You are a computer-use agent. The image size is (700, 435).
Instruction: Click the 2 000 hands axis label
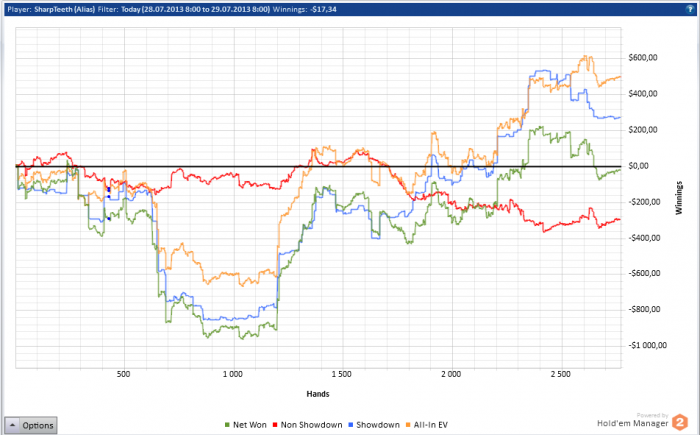tap(451, 374)
